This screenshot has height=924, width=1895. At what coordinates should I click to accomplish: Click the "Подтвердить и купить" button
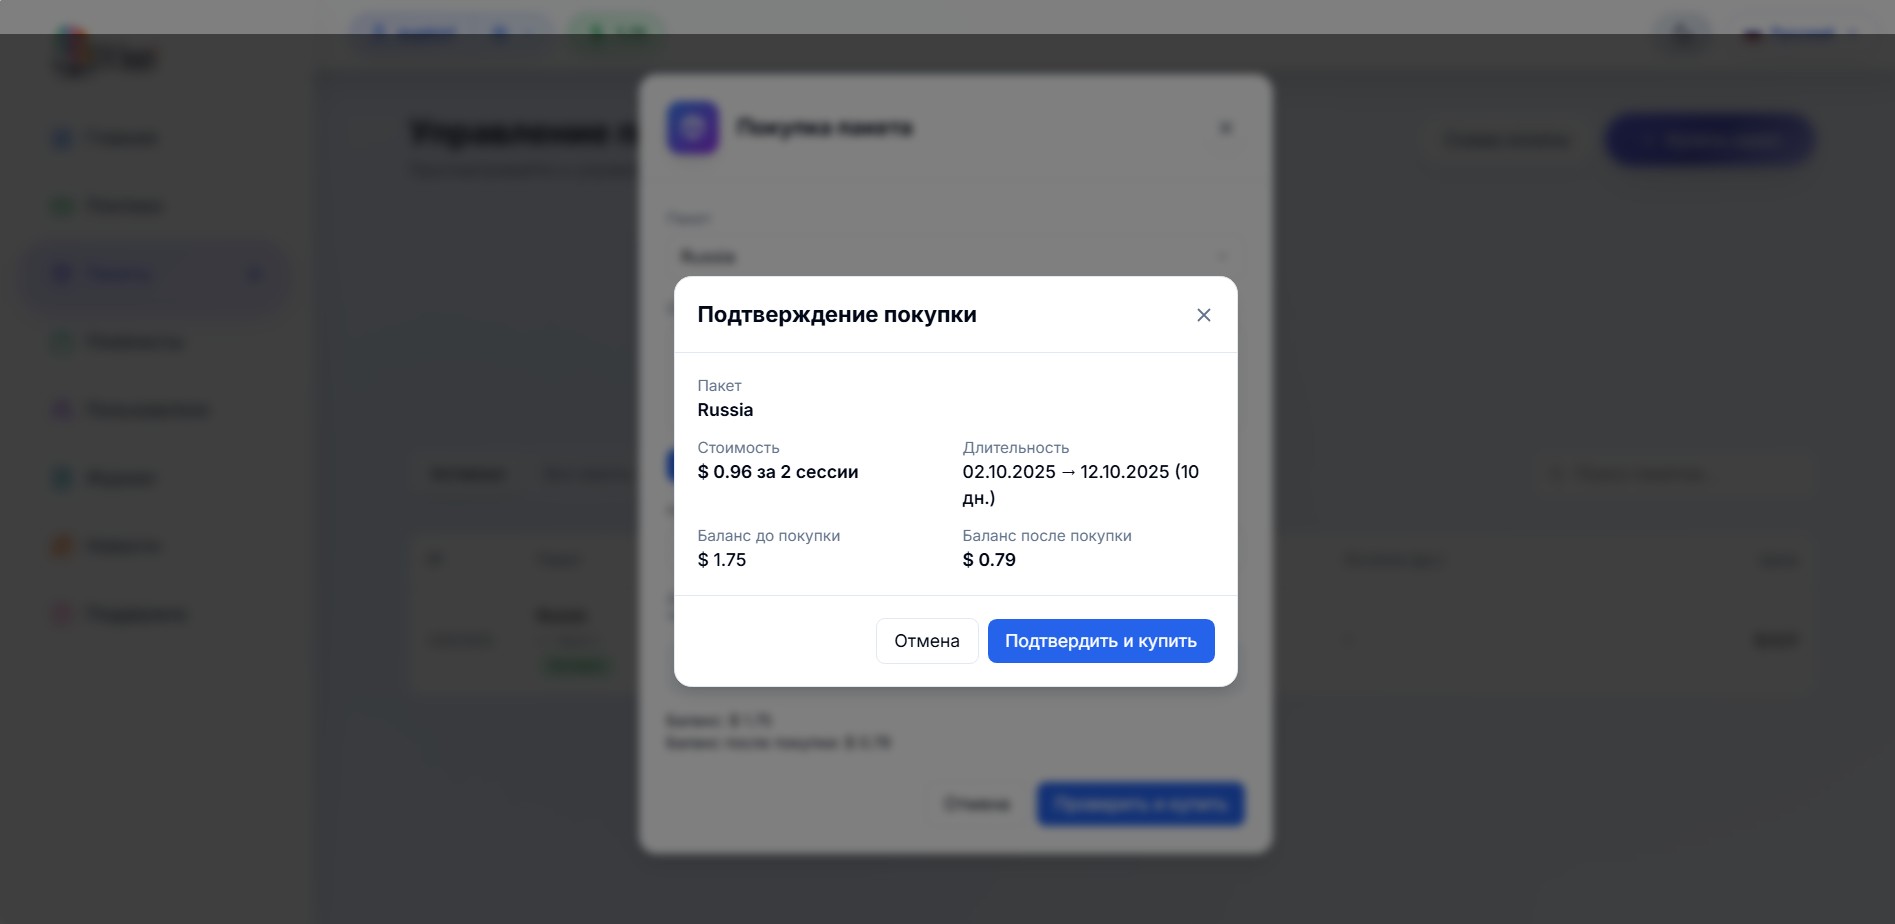(x=1100, y=640)
